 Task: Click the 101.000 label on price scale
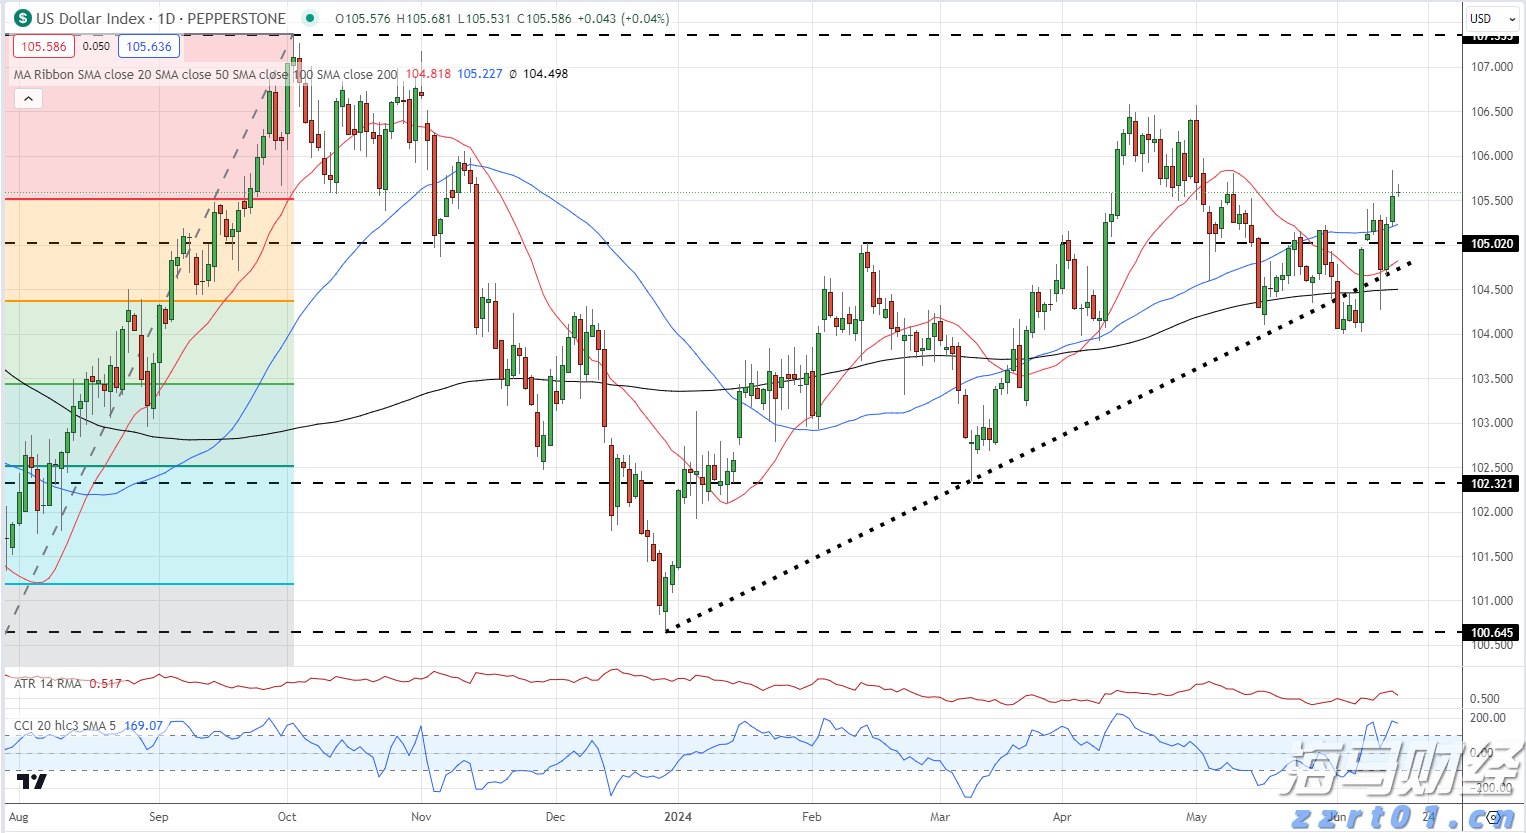(1492, 600)
